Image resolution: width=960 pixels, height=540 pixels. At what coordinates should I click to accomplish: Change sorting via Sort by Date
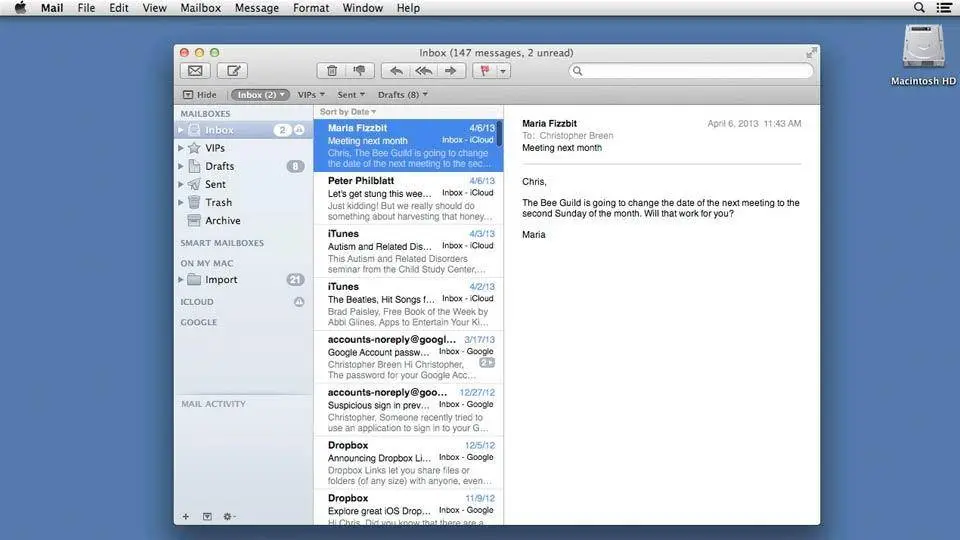(348, 112)
